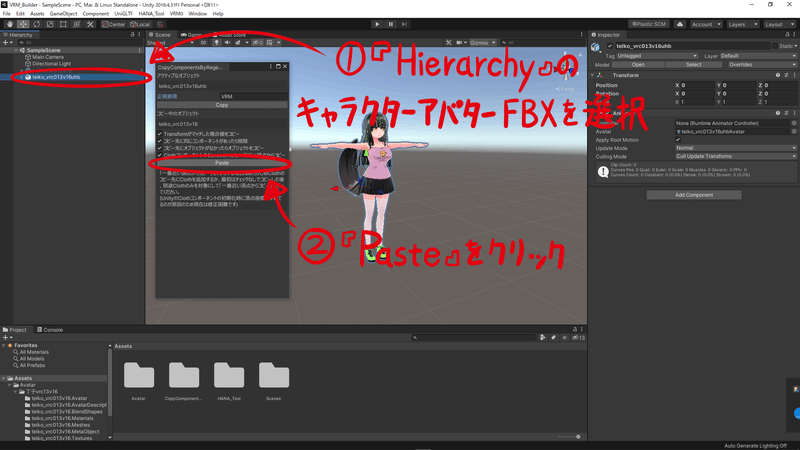800x450 pixels.
Task: Open the Scenes folder thumbnail
Action: coord(273,376)
